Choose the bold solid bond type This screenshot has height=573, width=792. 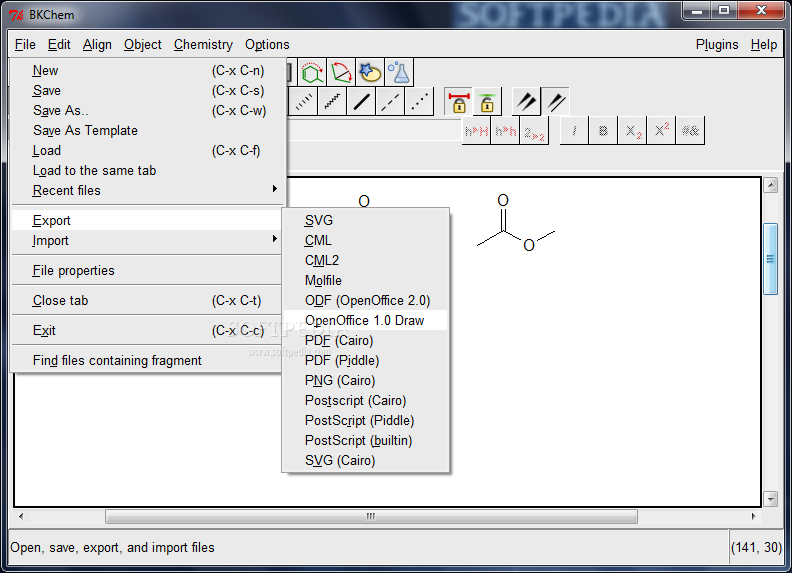tap(361, 102)
